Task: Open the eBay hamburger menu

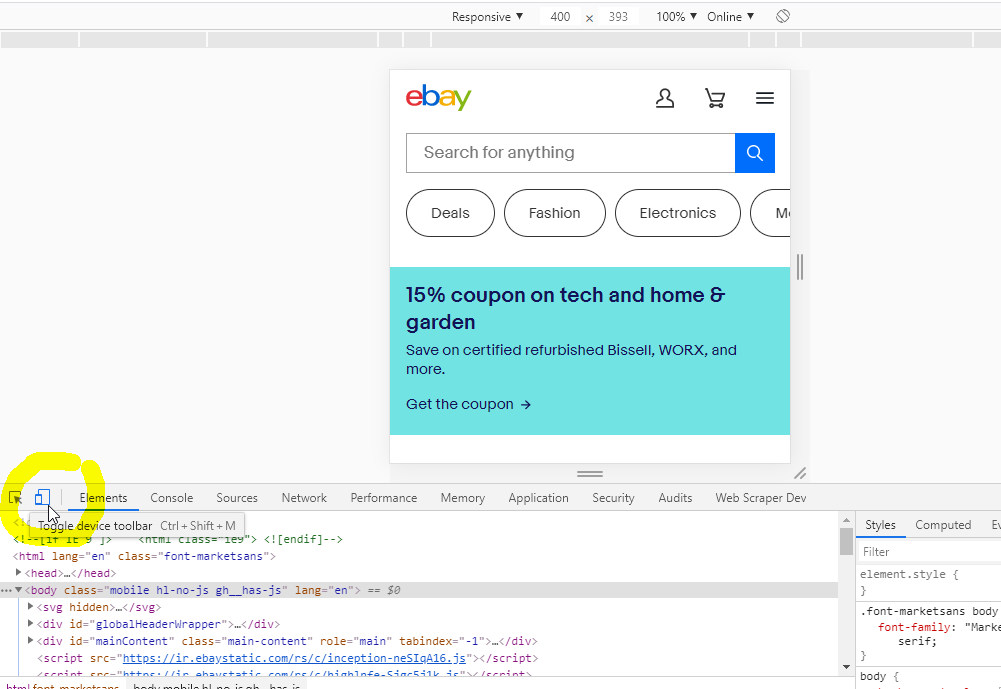Action: (765, 98)
